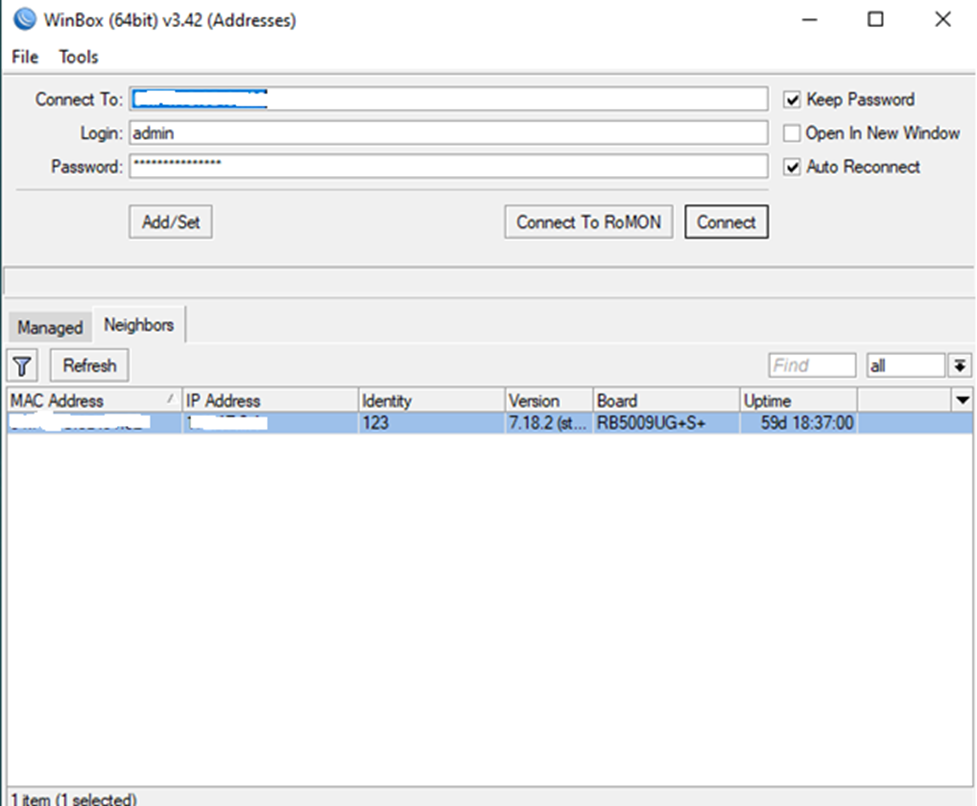Minimize the WinBox window

point(809,19)
